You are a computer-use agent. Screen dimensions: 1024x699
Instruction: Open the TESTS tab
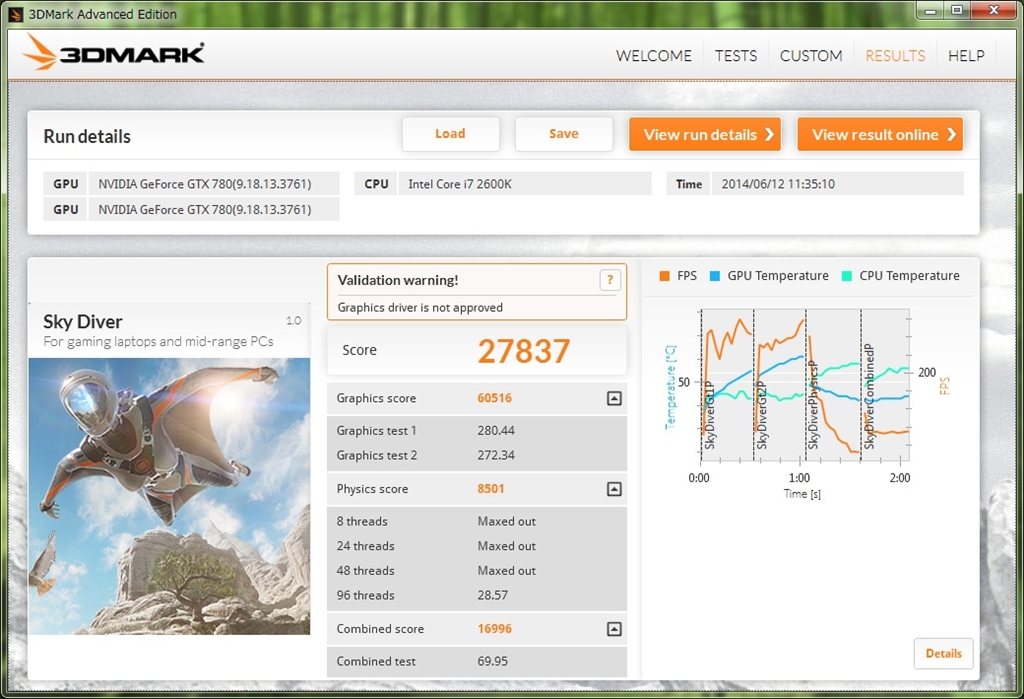[736, 56]
